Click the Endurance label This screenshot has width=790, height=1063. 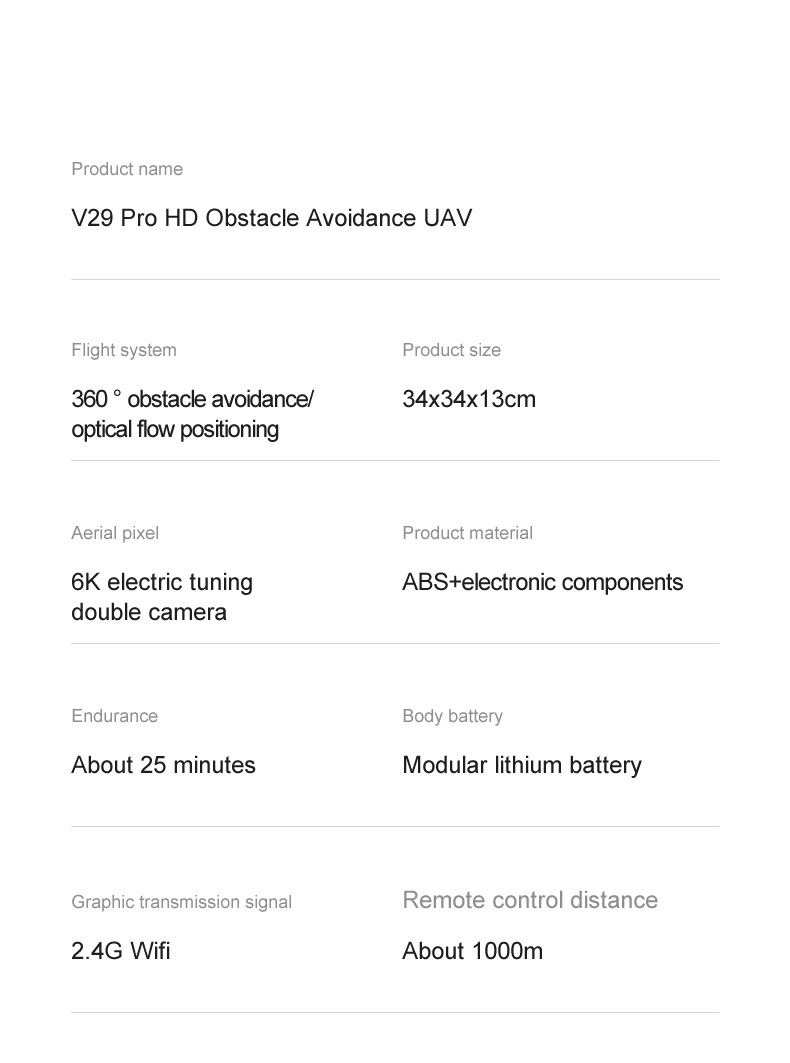tap(114, 716)
